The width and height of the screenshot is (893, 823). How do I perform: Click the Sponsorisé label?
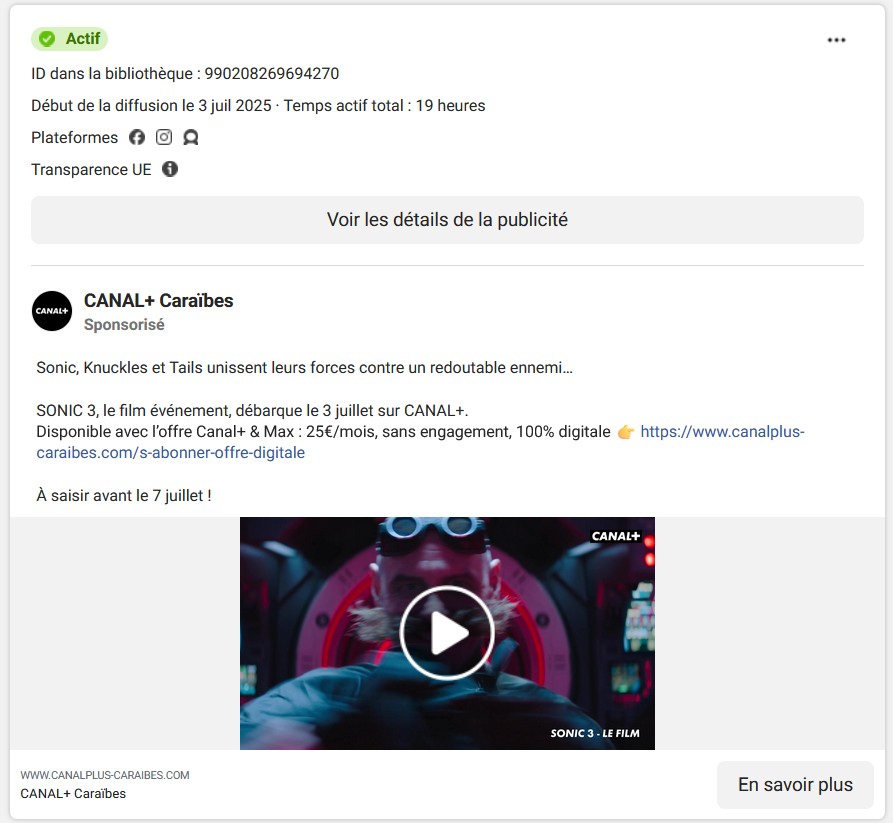tap(124, 325)
